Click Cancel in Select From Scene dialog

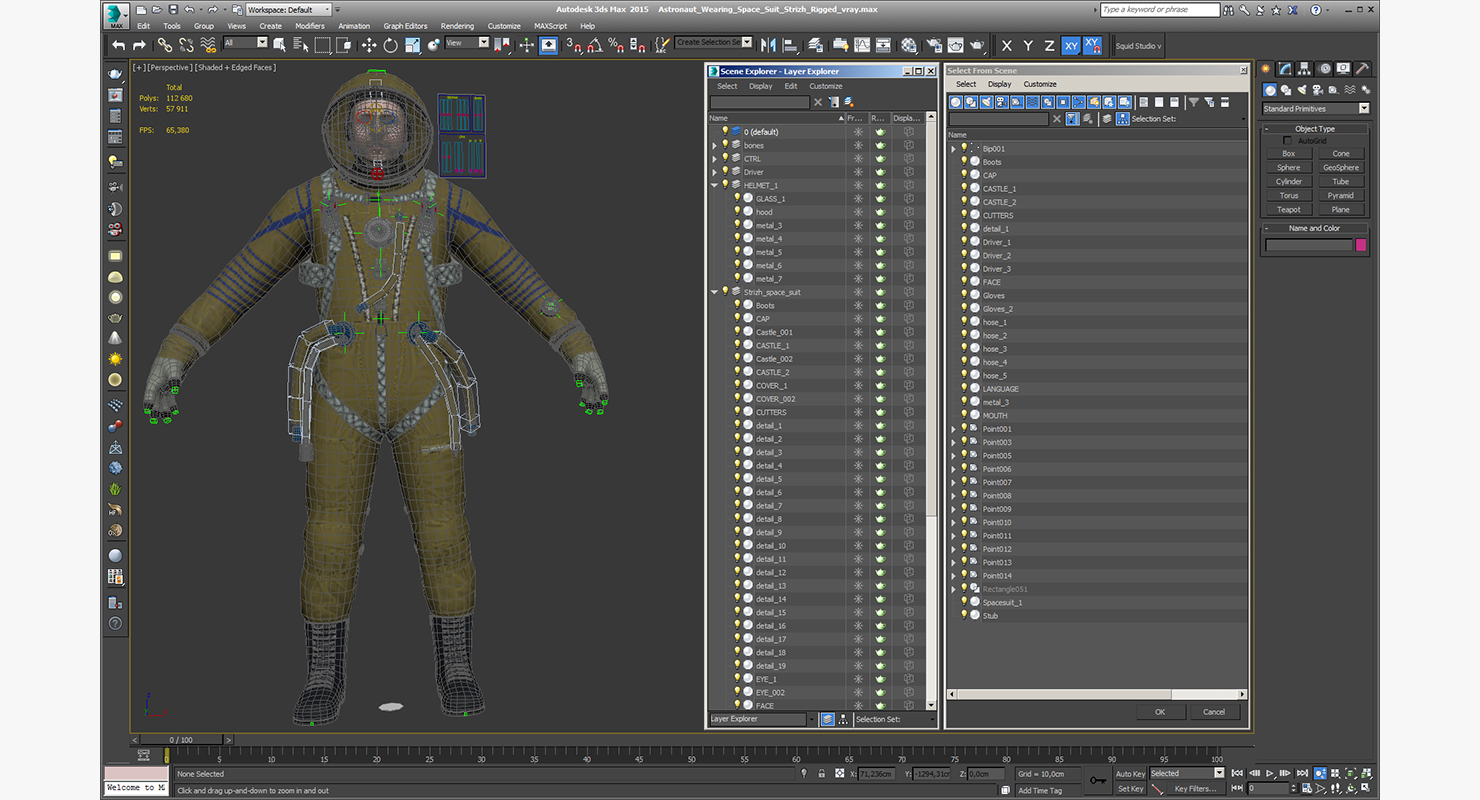1214,712
